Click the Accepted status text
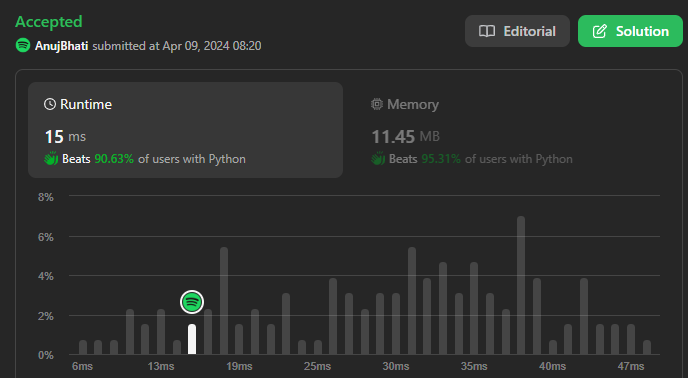 coord(49,22)
